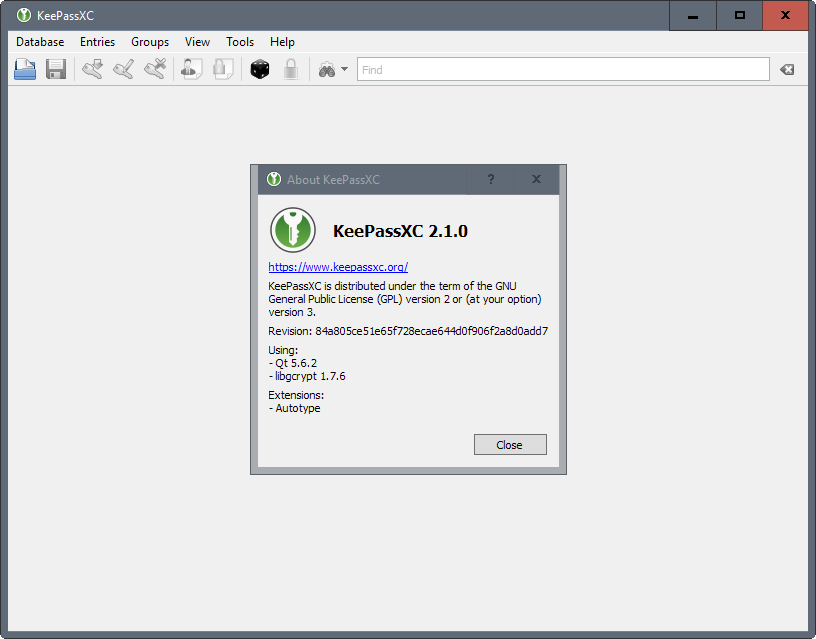The image size is (816, 639).
Task: Open the keepassxc.org website link
Action: pos(338,267)
